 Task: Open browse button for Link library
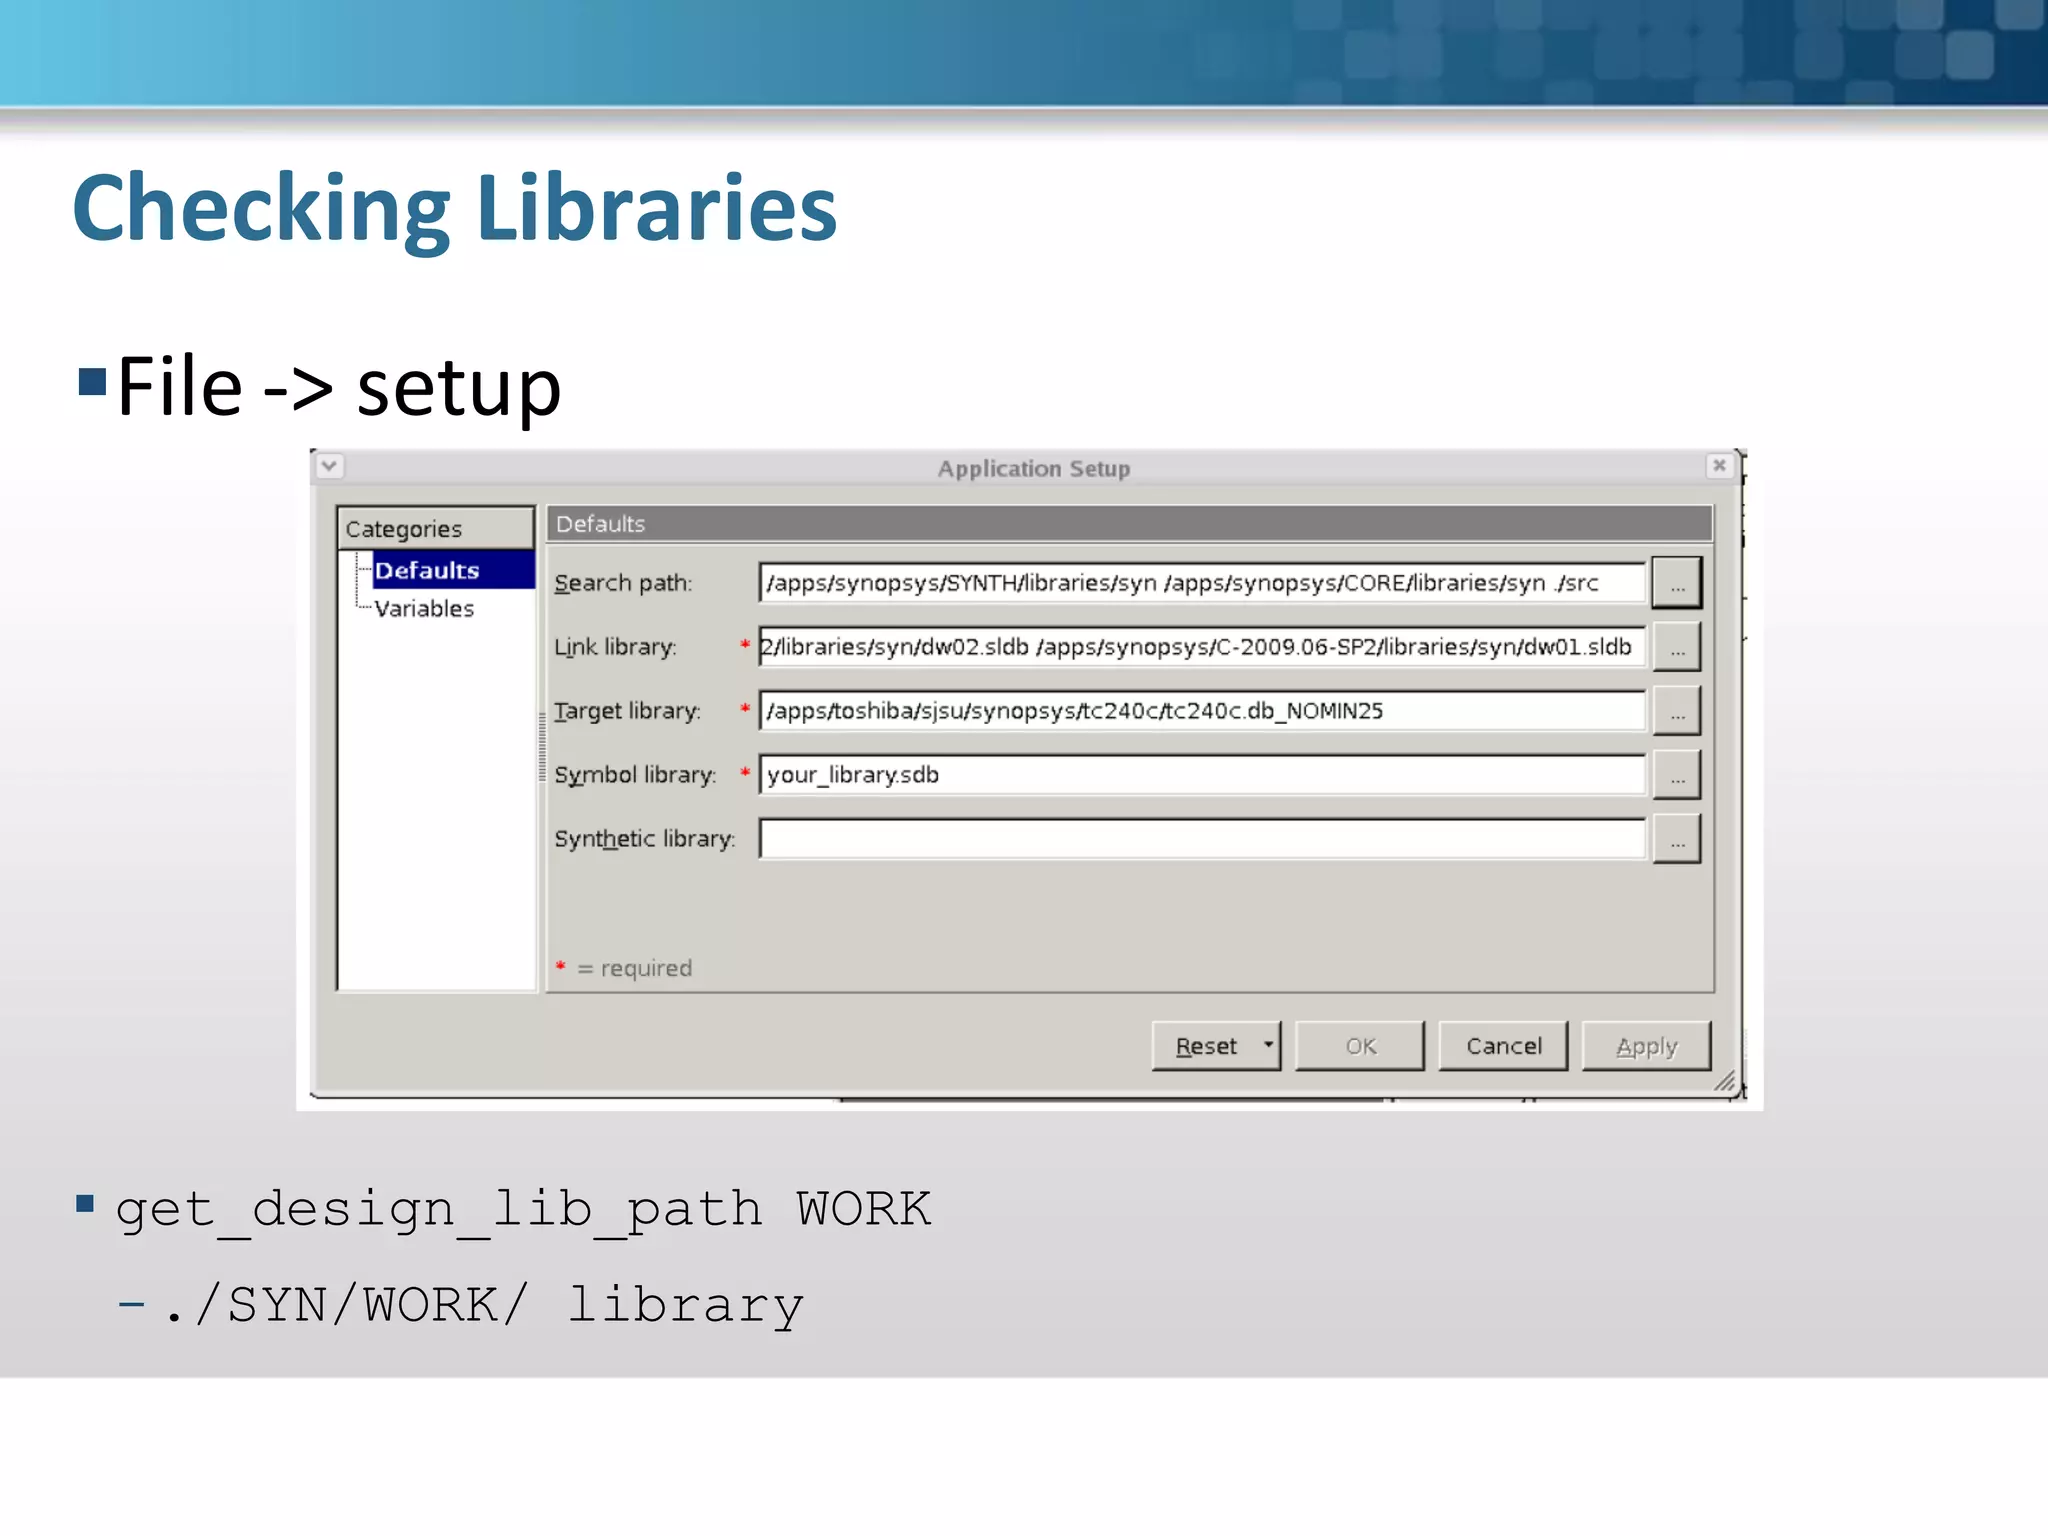tap(1677, 646)
